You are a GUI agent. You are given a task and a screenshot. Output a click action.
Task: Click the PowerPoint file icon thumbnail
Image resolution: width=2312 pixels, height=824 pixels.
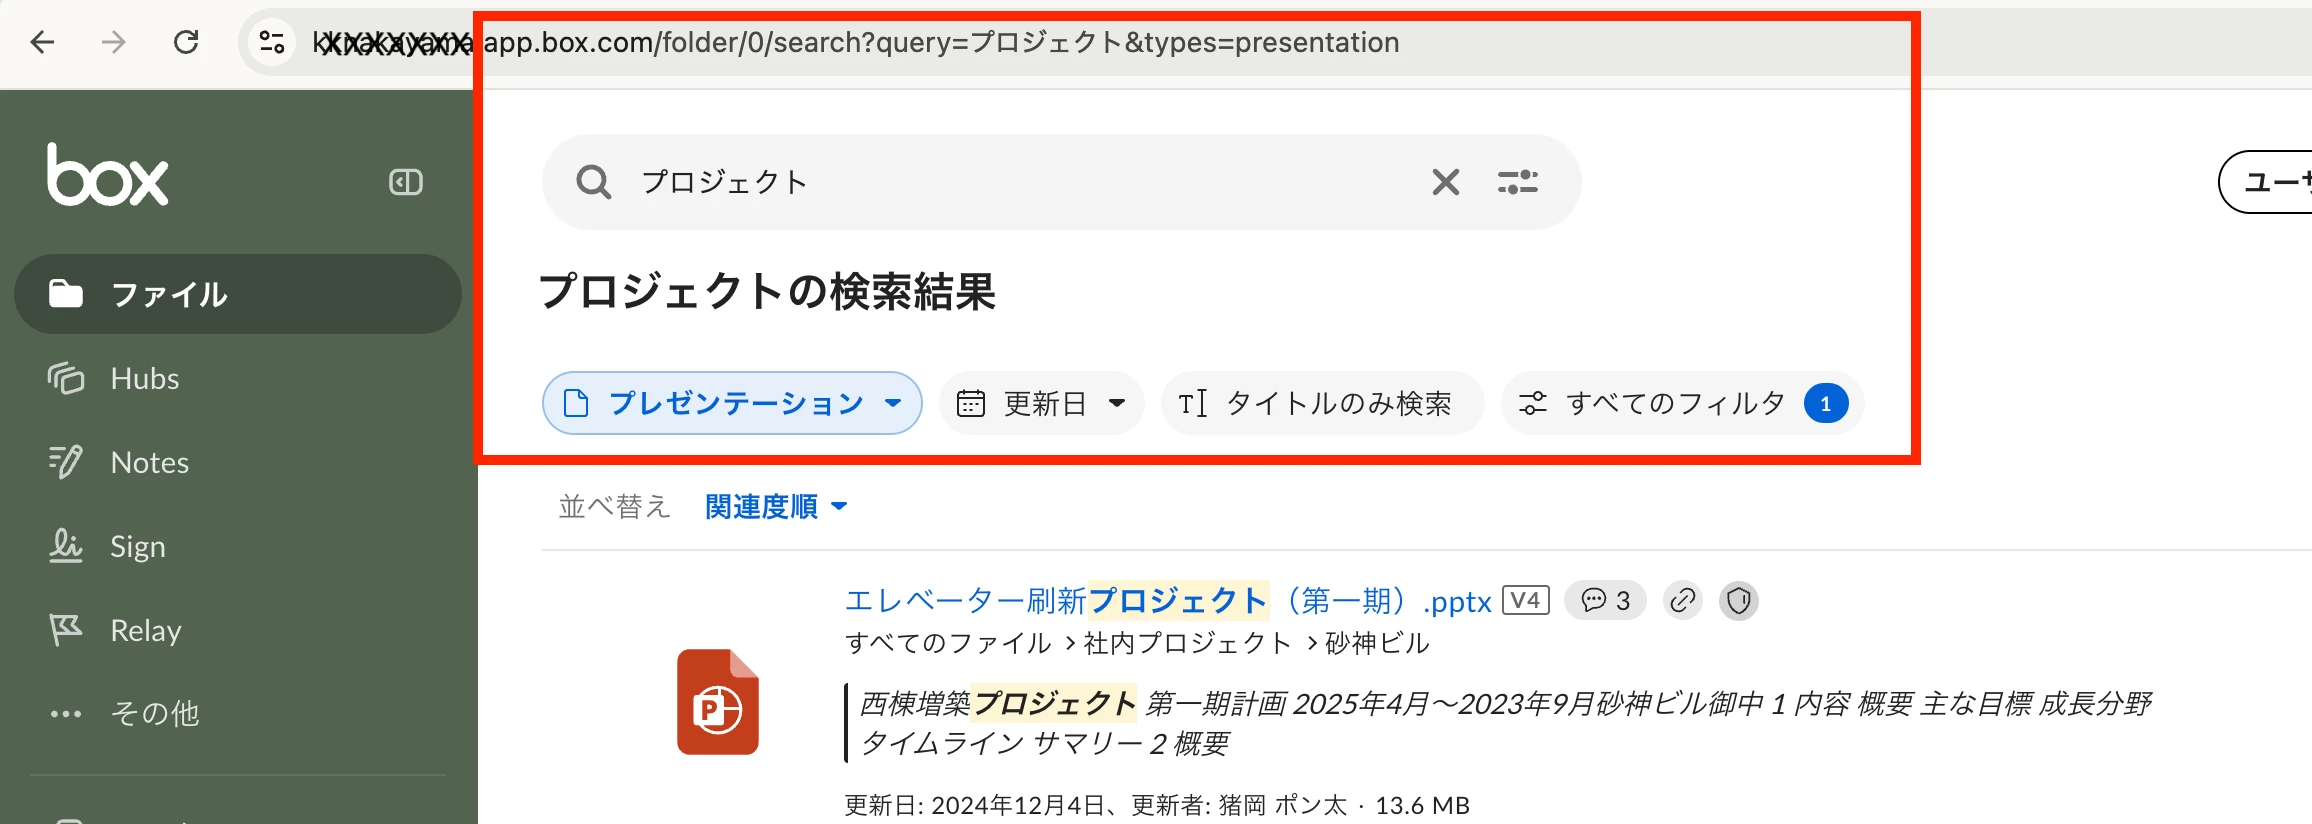tap(718, 702)
